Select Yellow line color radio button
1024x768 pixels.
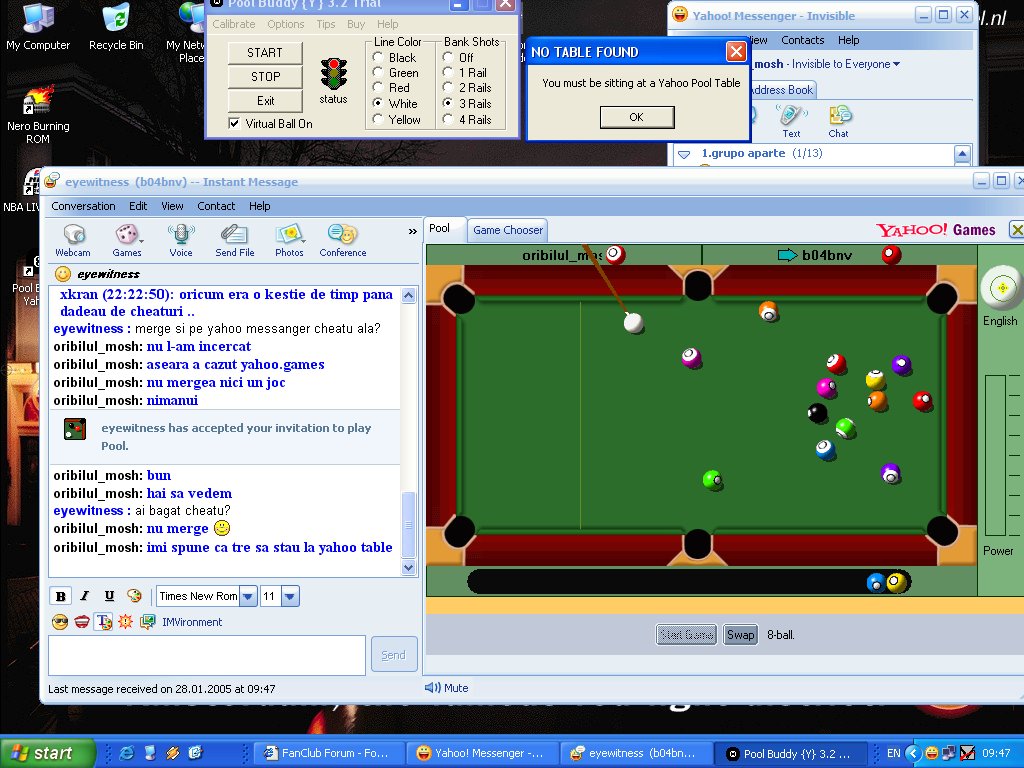(x=377, y=119)
